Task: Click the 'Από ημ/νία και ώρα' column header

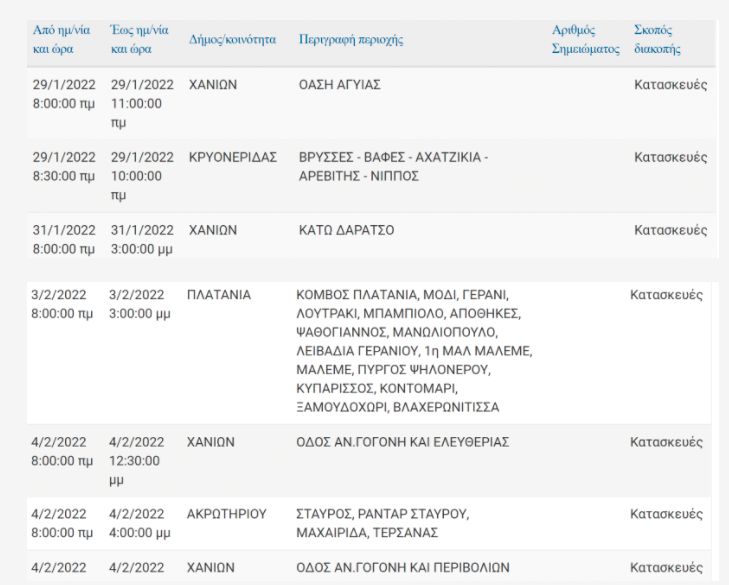Action: (x=61, y=39)
